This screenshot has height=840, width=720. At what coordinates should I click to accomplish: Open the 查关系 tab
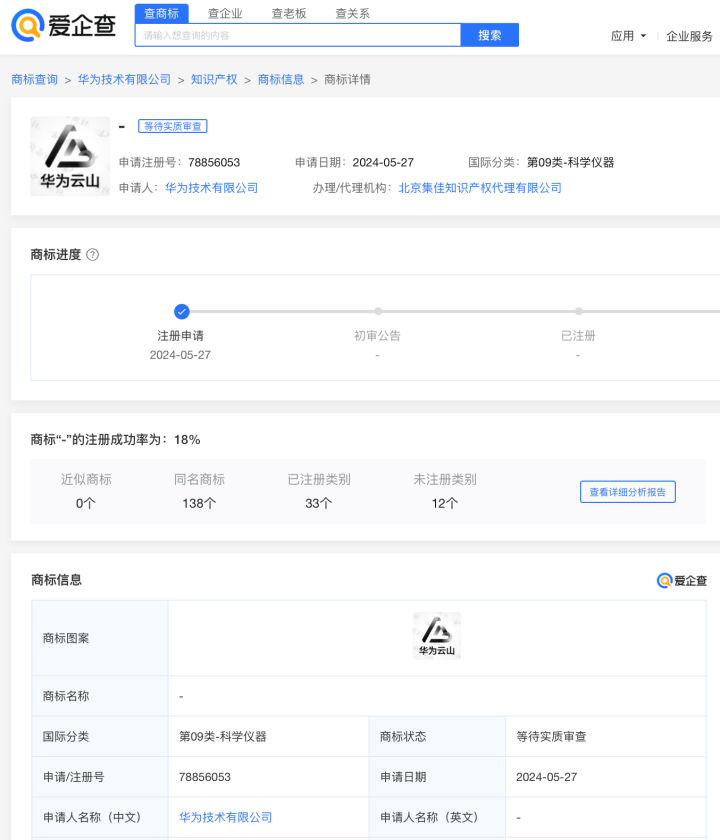pos(352,13)
